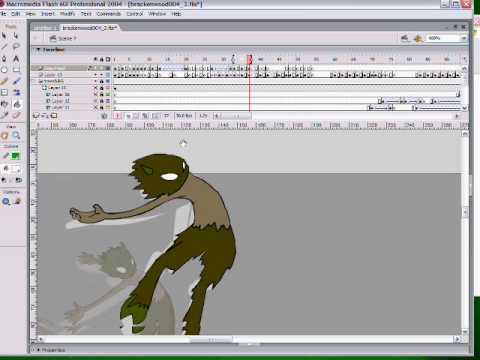Open the Control menu
This screenshot has width=480, height=360.
click(135, 14)
